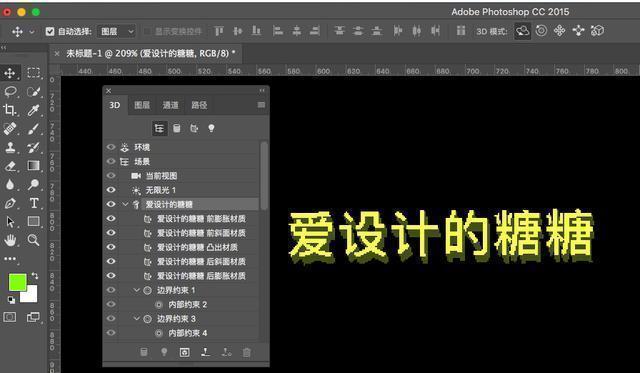Screen dimensions: 640x373
Task: Filter 3D panel by meshes
Action: click(177, 129)
